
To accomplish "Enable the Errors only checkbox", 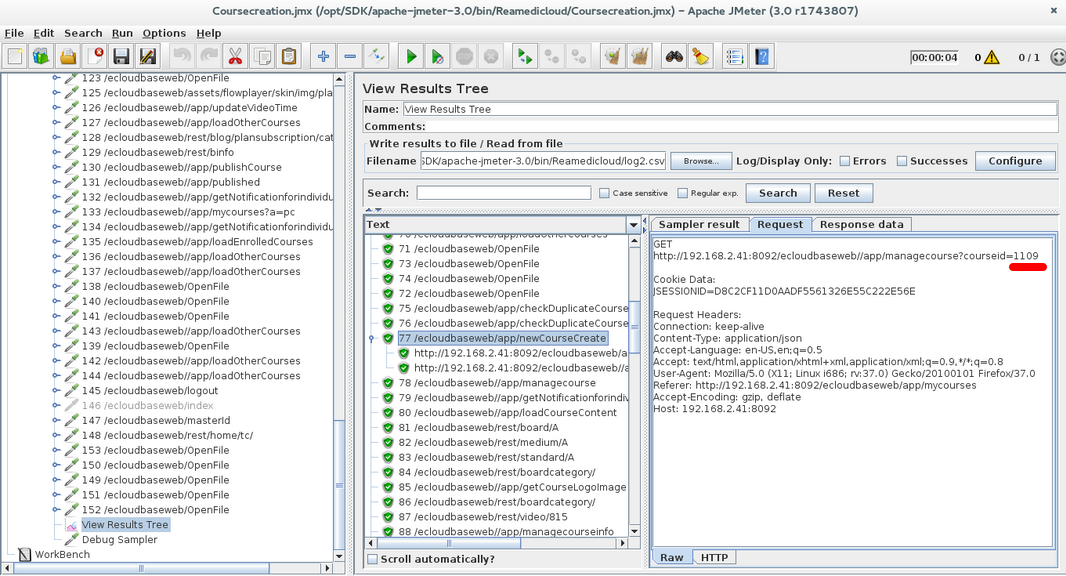I will click(845, 161).
